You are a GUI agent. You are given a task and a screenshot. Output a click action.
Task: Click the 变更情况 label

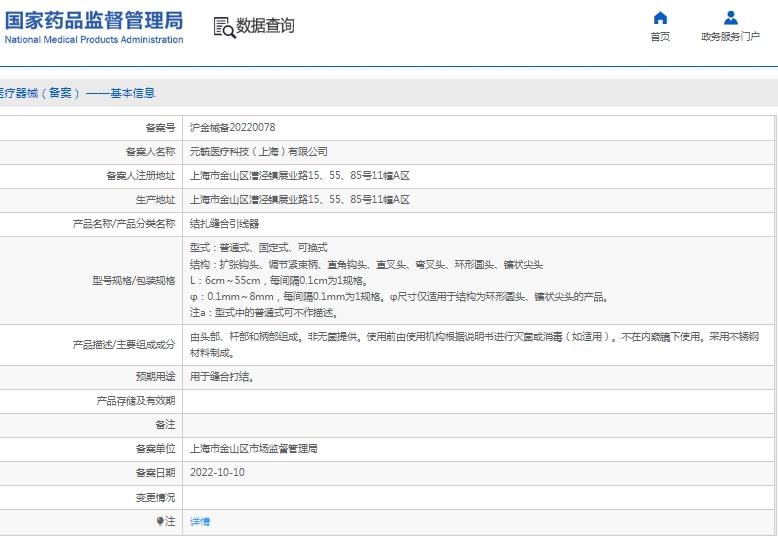[155, 497]
